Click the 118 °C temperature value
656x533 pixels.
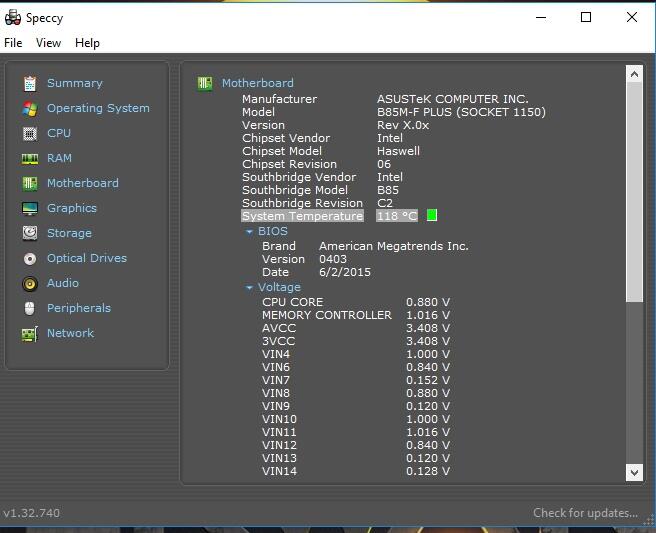(x=397, y=216)
